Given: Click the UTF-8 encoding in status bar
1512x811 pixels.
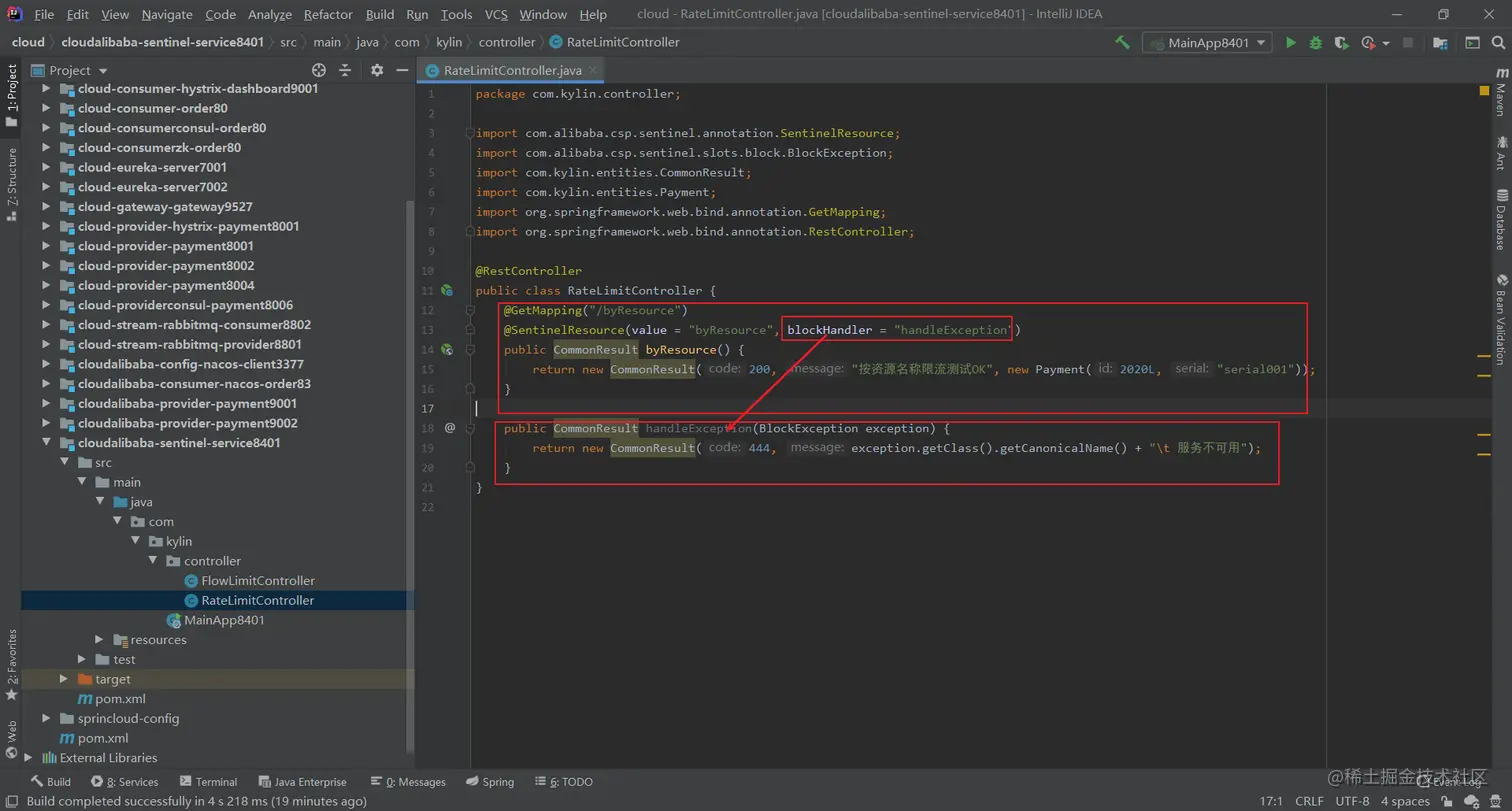Looking at the screenshot, I should [x=1352, y=801].
